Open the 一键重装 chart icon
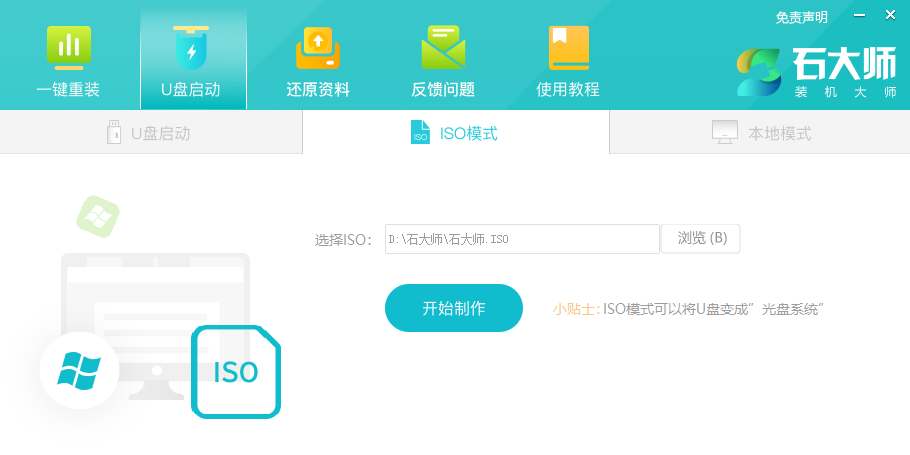The image size is (910, 455). (68, 48)
